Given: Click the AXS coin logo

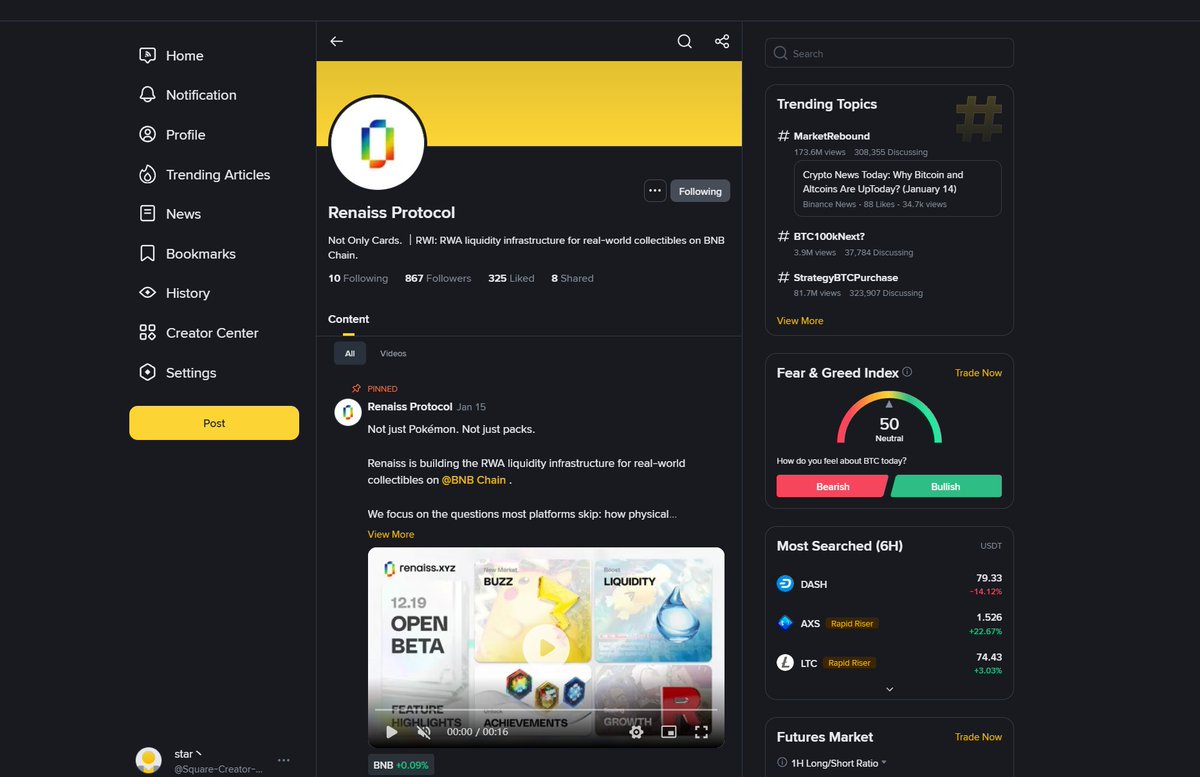Looking at the screenshot, I should [x=785, y=623].
